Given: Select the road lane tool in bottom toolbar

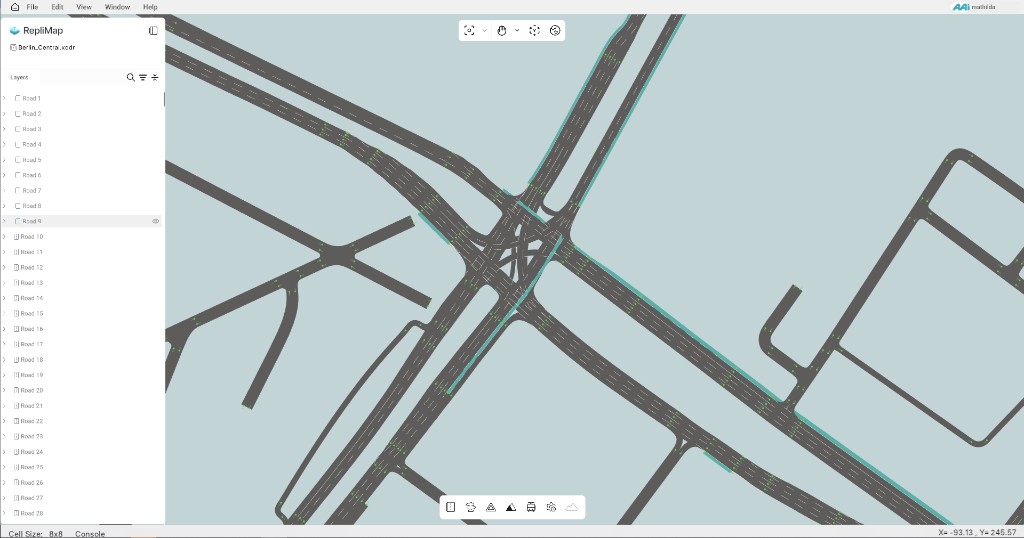Looking at the screenshot, I should (x=451, y=507).
